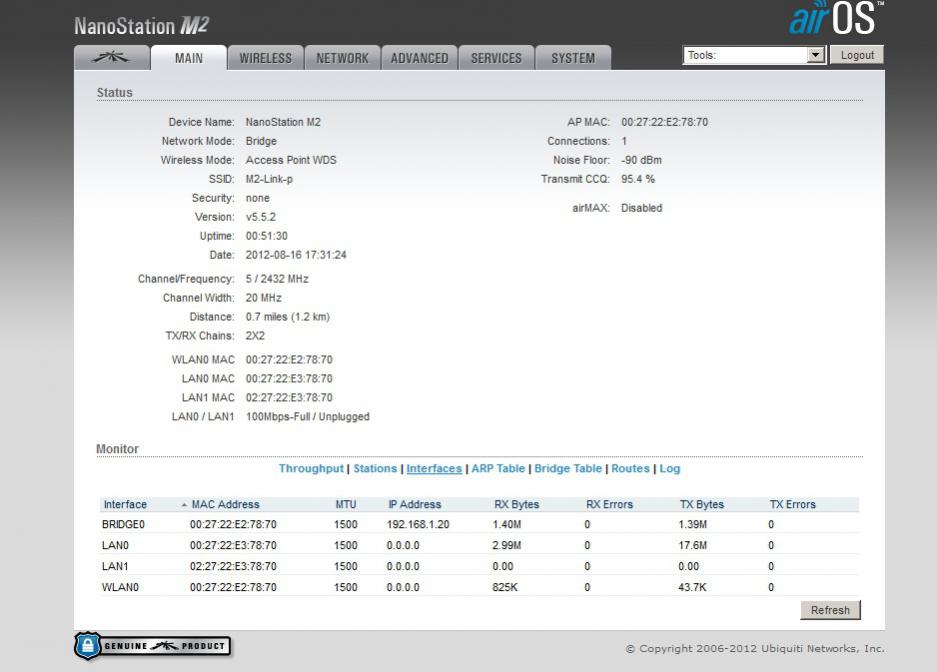Viewport: 937px width, 672px height.
Task: Log out with the Logout button
Action: 857,55
